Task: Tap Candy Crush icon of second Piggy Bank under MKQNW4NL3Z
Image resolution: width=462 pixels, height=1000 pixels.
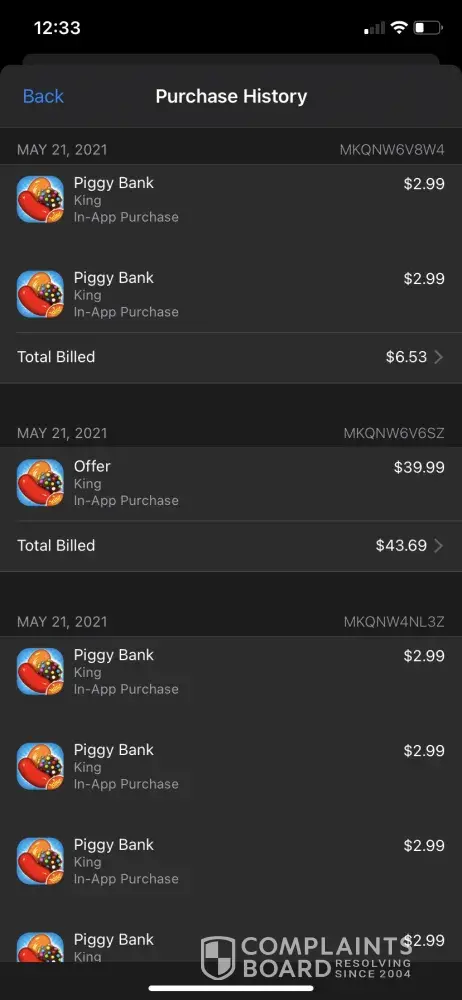Action: [40, 766]
